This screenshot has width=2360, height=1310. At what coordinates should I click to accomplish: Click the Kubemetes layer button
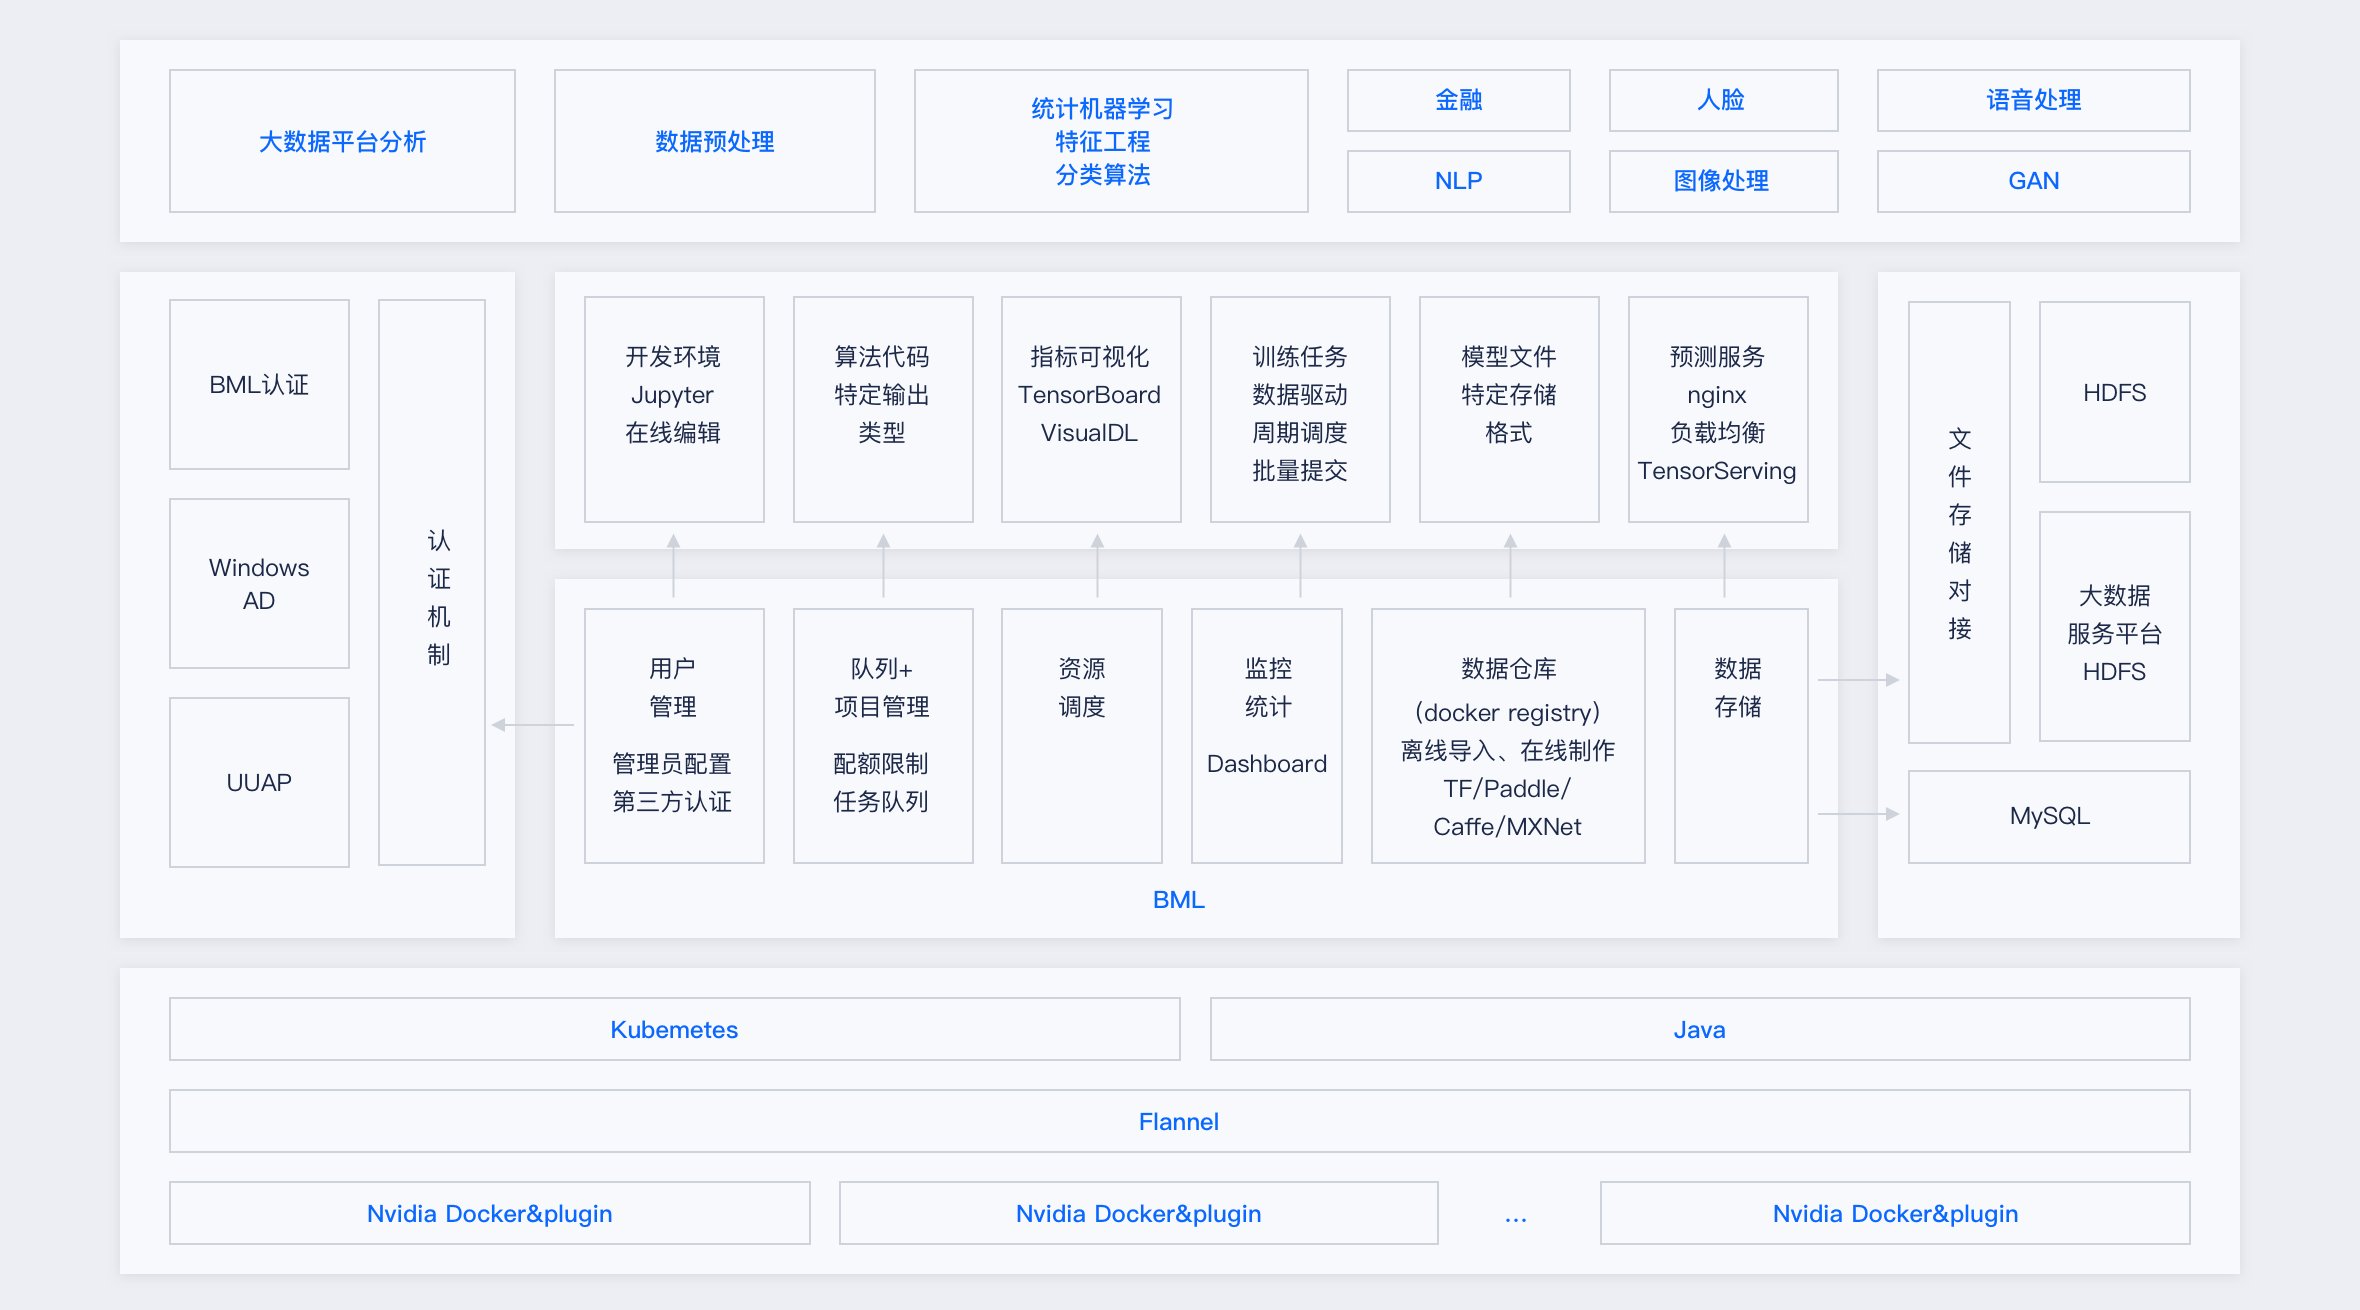tap(674, 1029)
